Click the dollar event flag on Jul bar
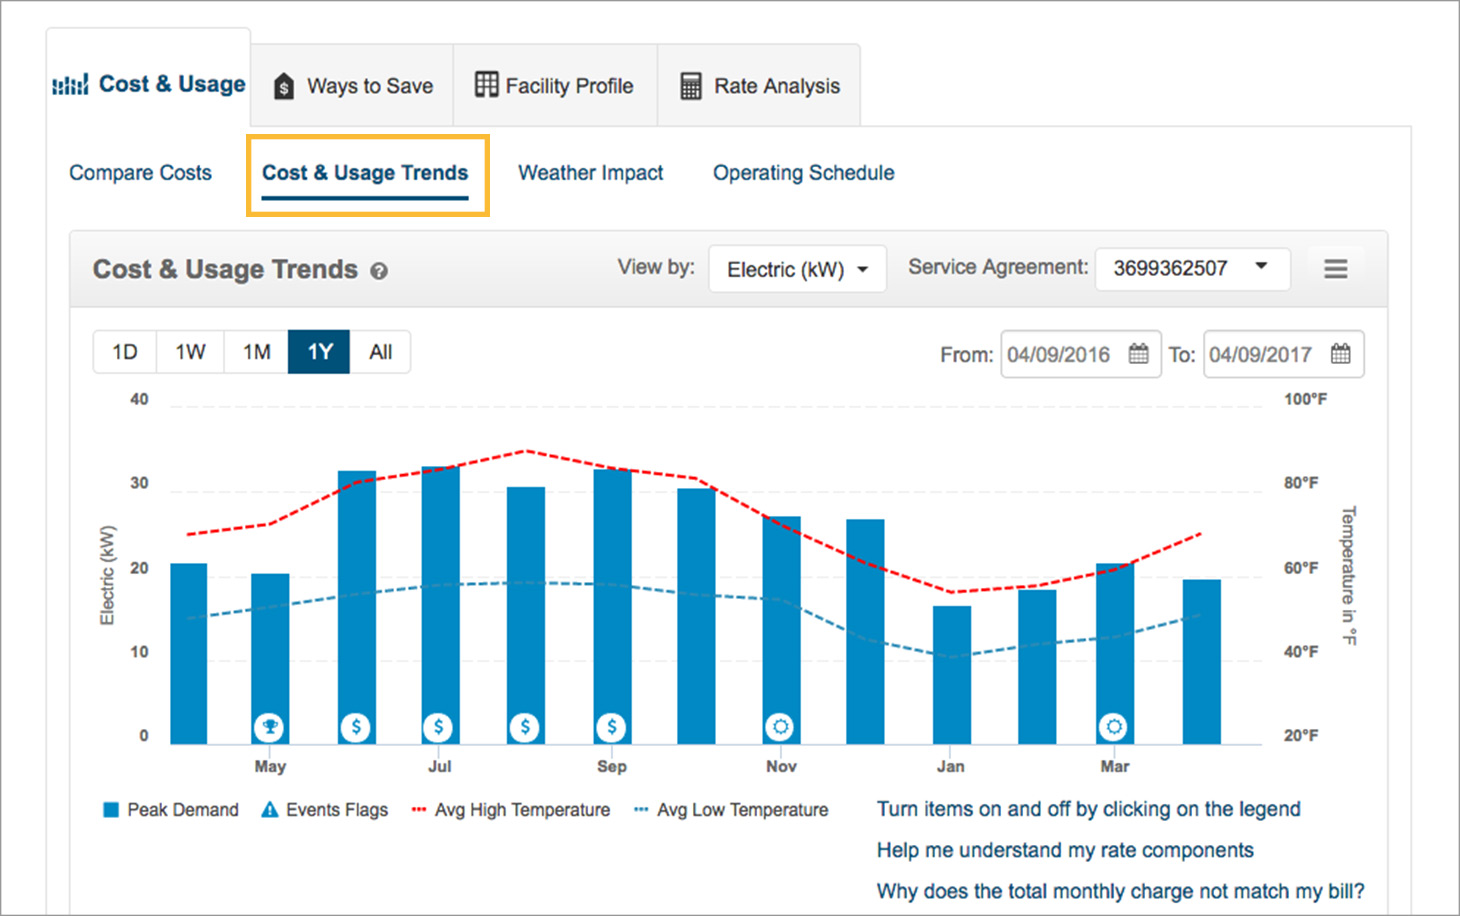 coord(438,727)
